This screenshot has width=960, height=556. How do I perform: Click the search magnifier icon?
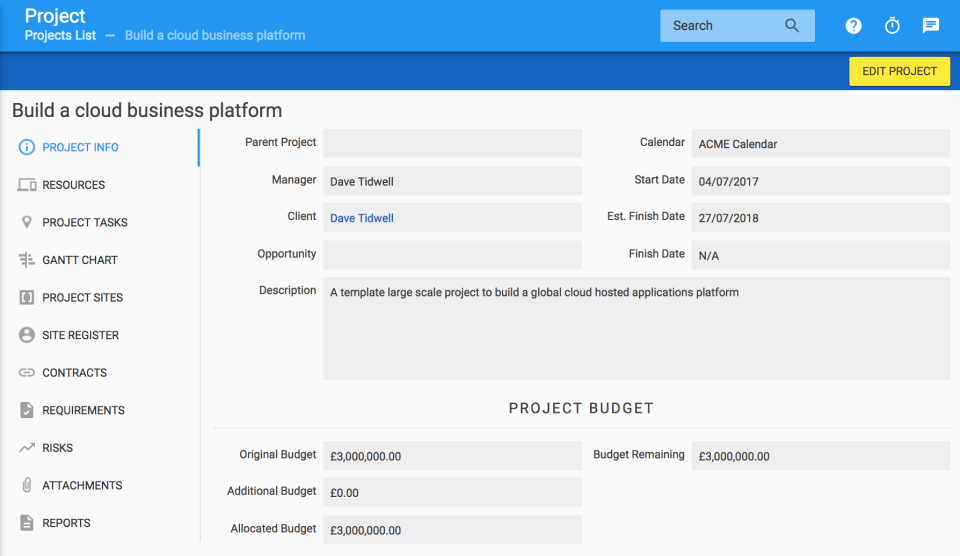(x=792, y=26)
